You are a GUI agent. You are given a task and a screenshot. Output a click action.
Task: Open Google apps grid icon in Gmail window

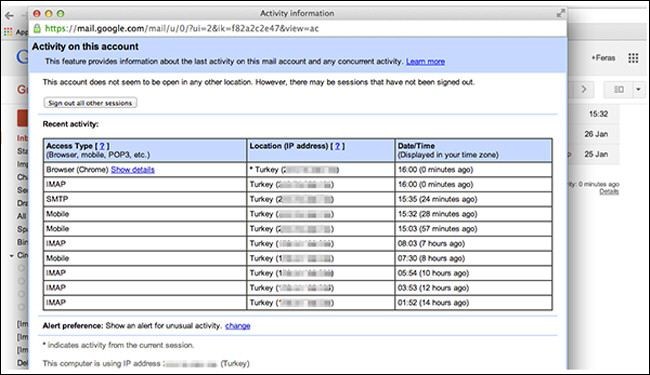pyautogui.click(x=633, y=58)
